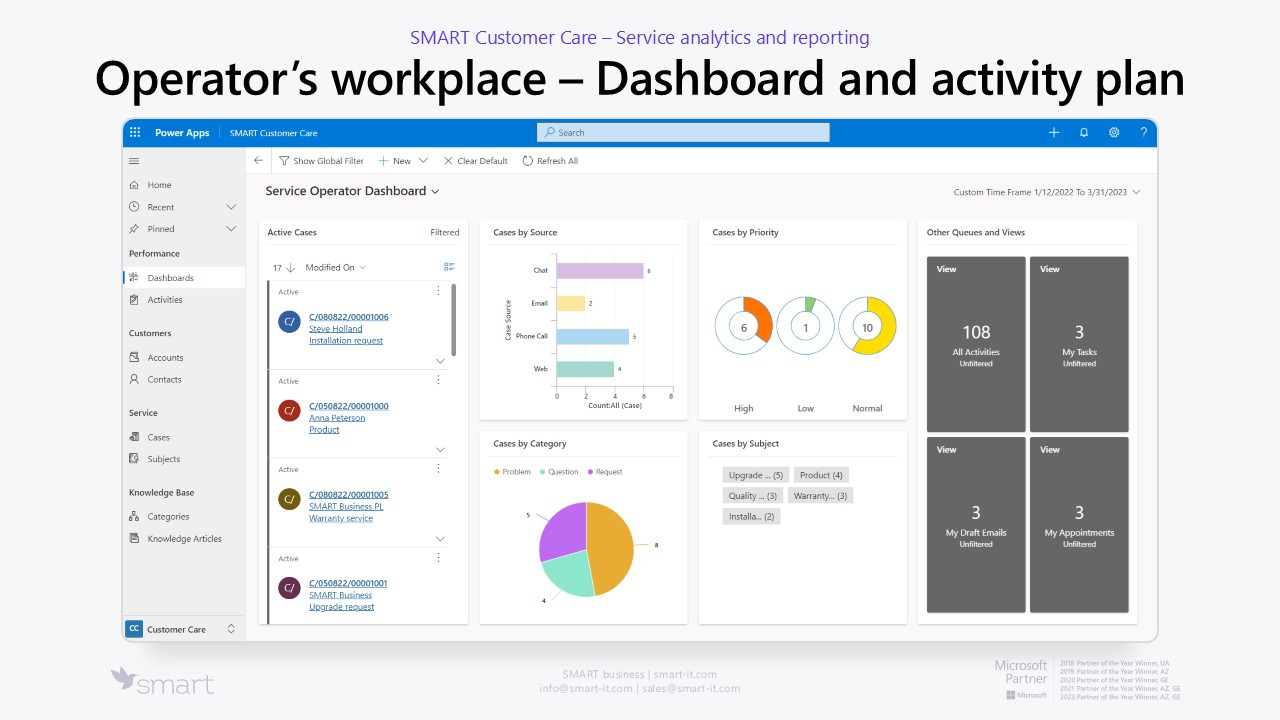The height and width of the screenshot is (720, 1280).
Task: Open the help question mark icon
Action: 1143,132
